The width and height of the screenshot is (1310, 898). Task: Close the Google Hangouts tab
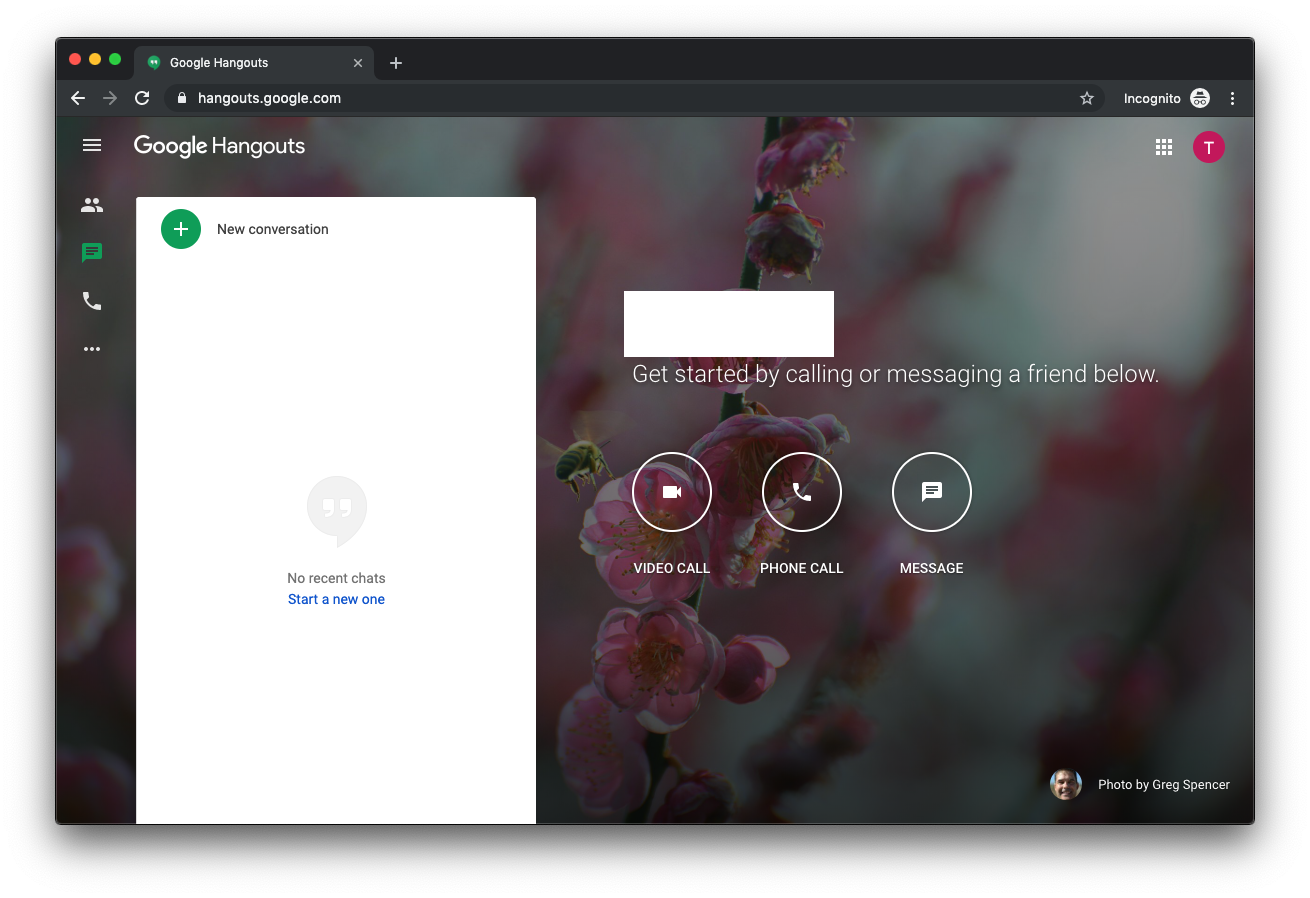[358, 63]
